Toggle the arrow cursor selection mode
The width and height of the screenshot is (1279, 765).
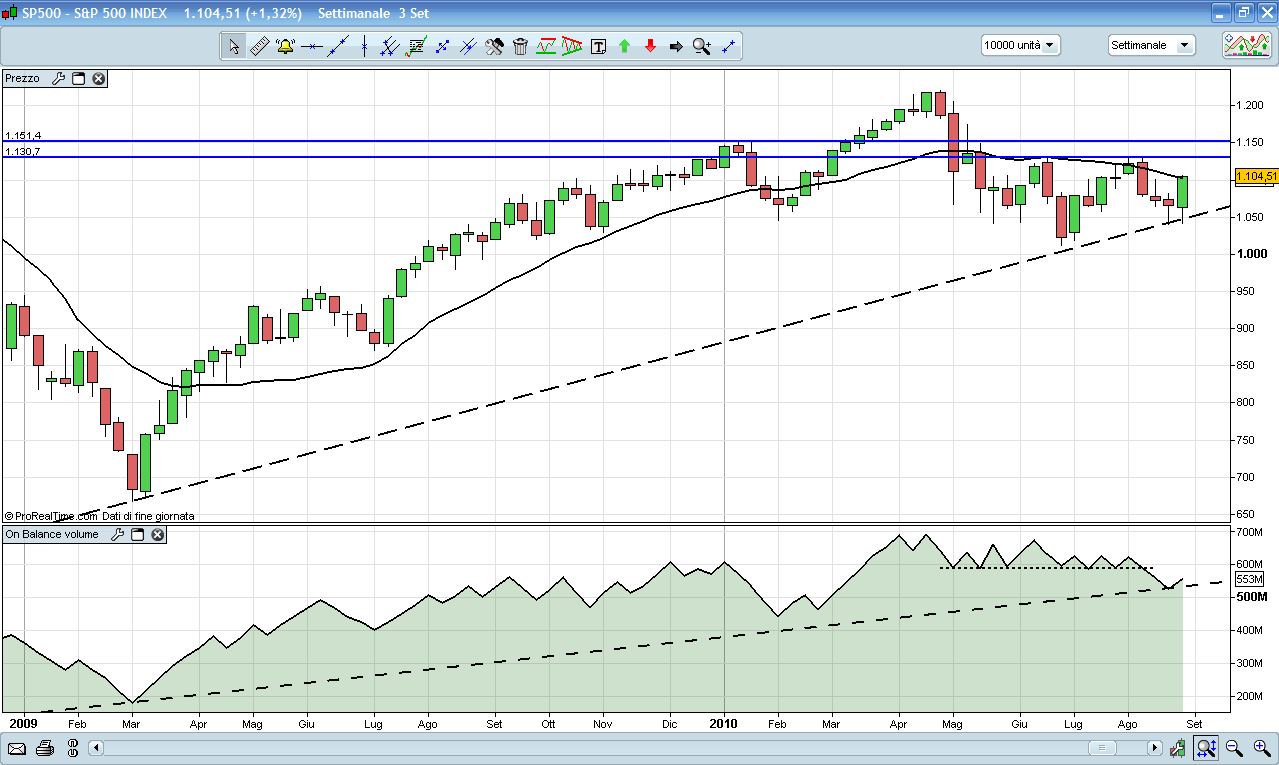(233, 46)
